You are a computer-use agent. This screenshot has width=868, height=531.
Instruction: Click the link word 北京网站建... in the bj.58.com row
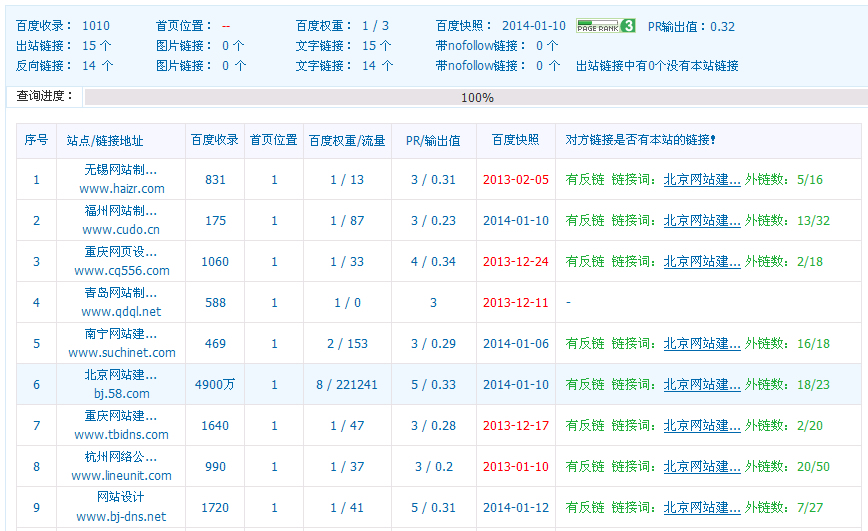coord(702,384)
